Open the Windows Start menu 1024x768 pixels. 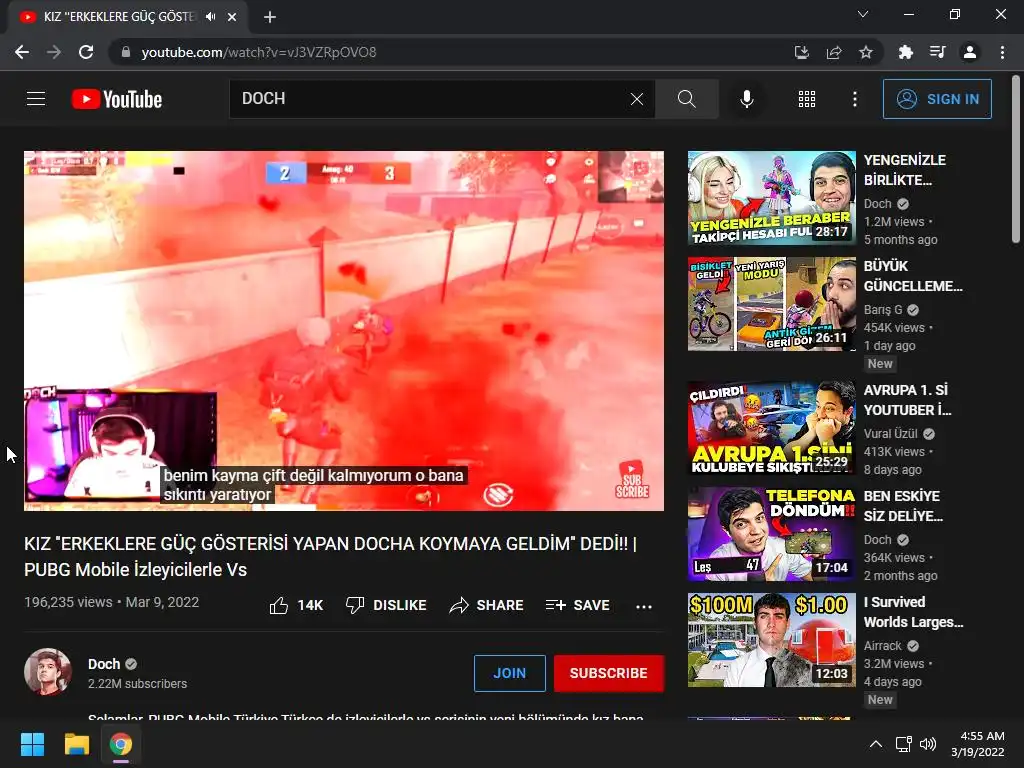32,744
